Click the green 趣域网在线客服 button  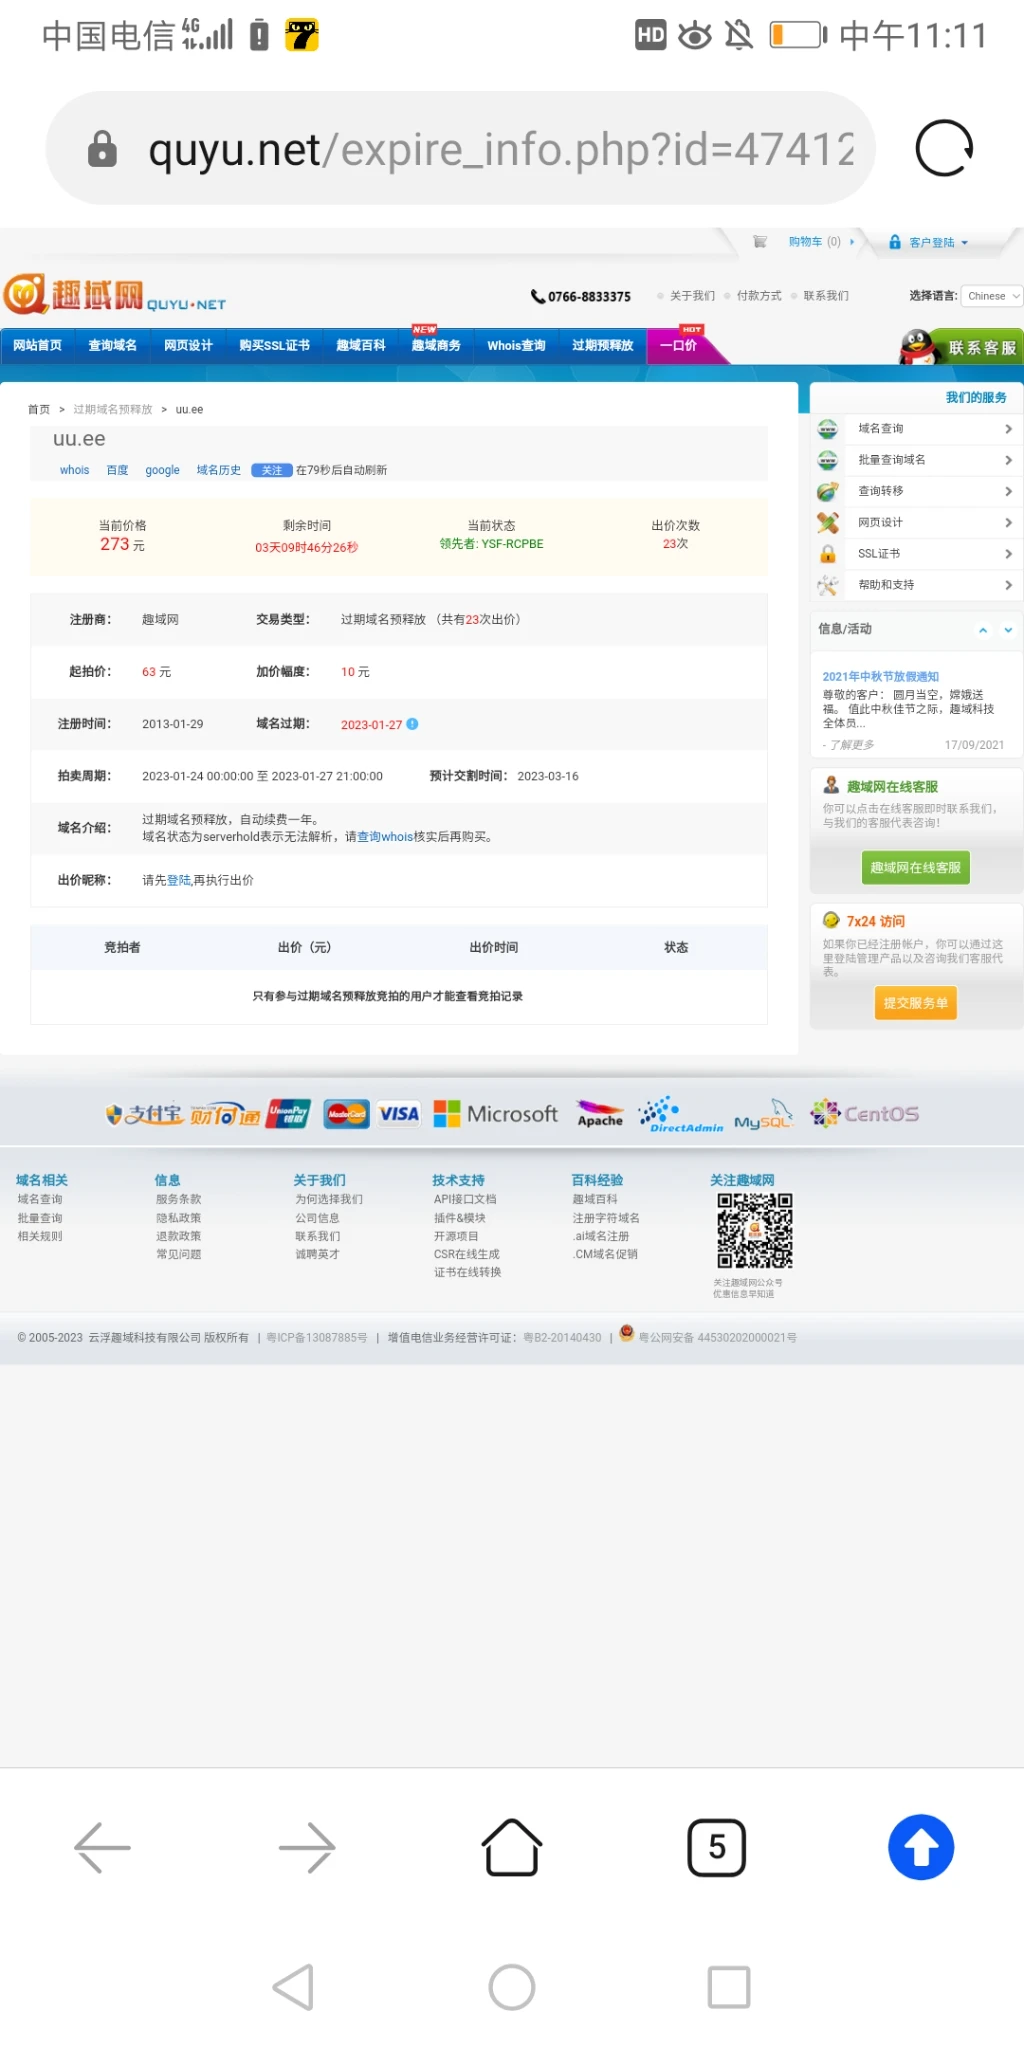pos(915,868)
